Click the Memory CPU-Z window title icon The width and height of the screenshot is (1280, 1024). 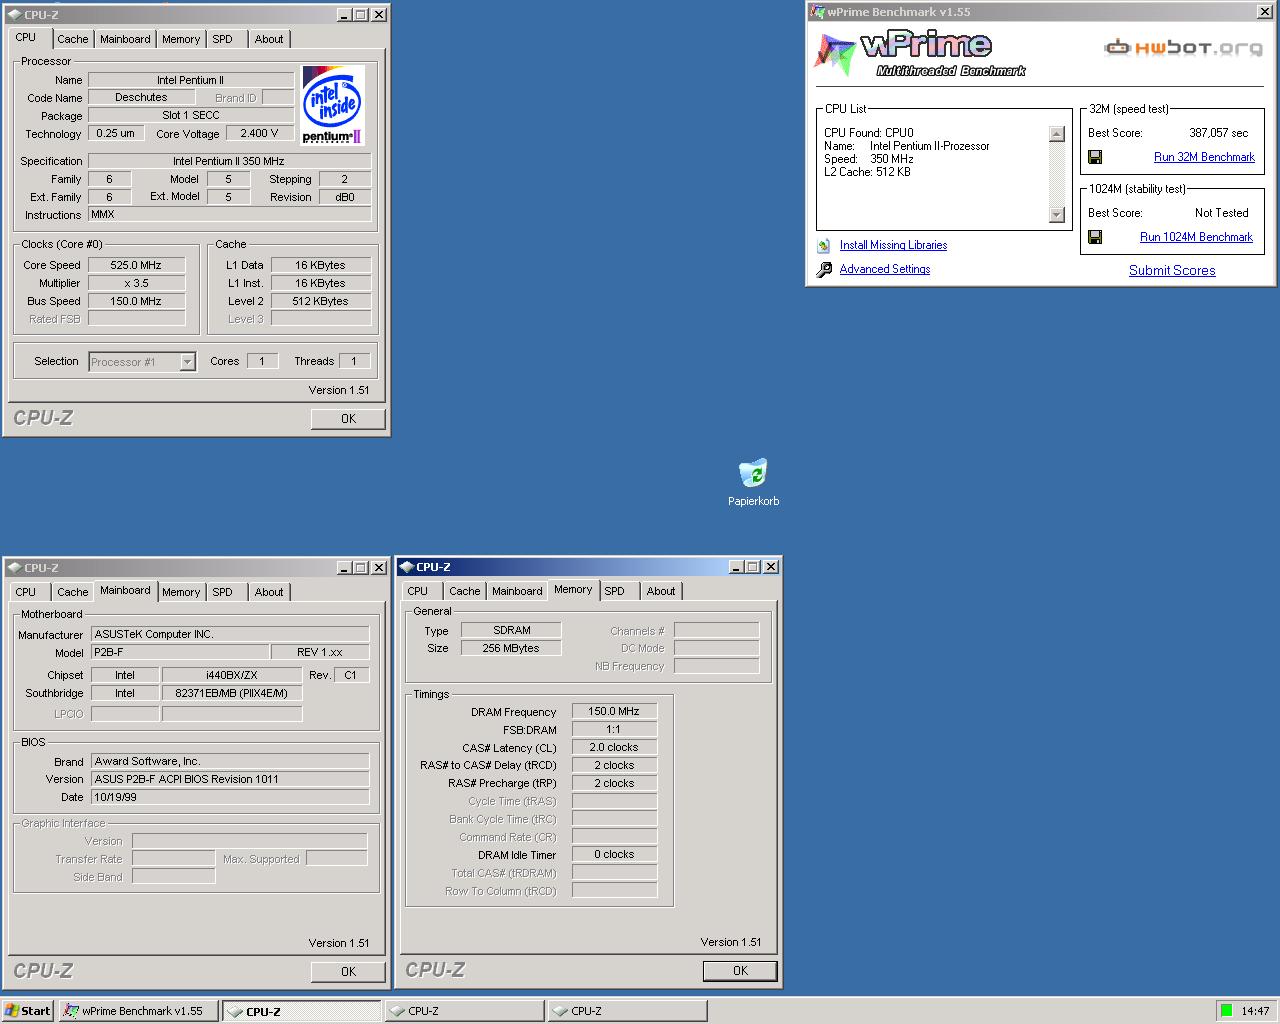pyautogui.click(x=406, y=567)
